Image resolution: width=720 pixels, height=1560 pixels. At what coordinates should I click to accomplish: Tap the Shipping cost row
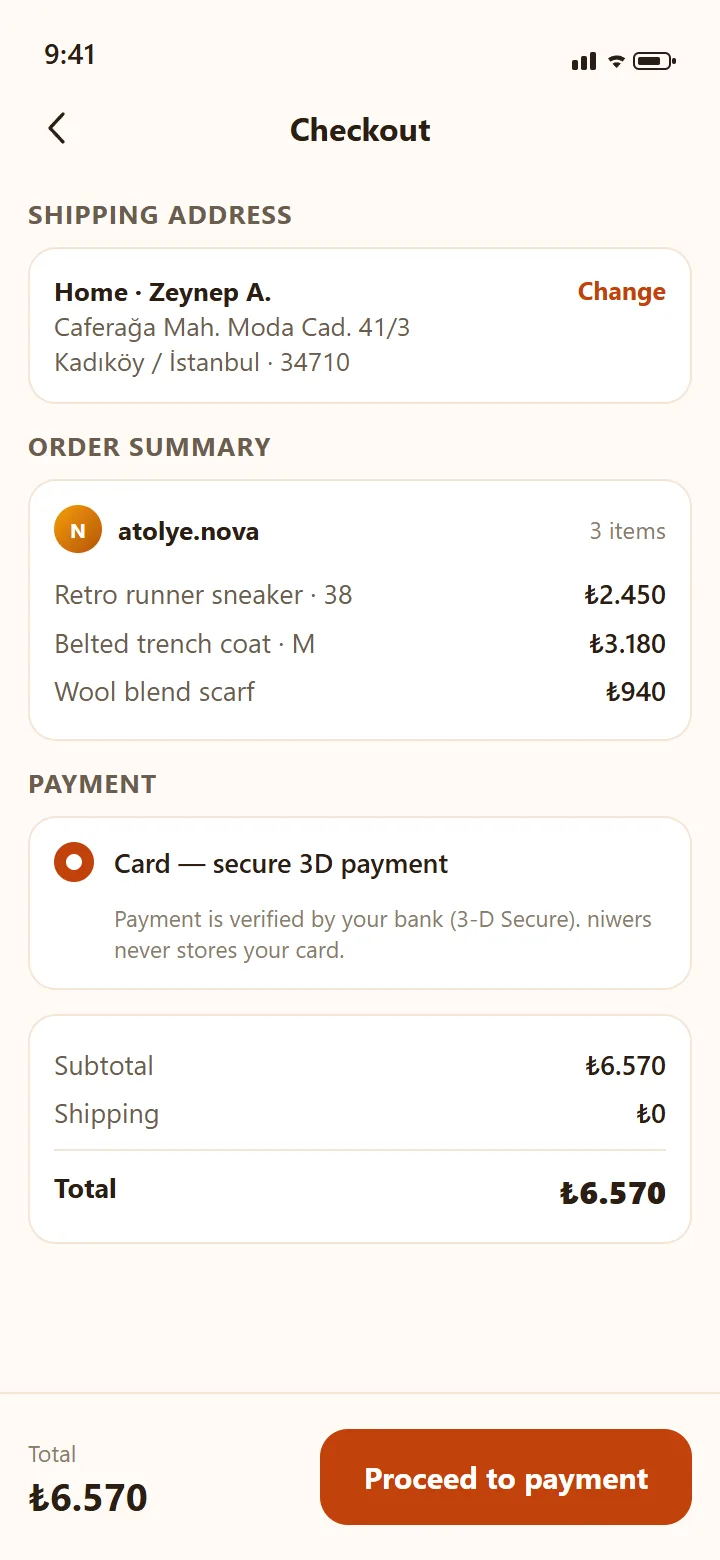(x=360, y=1114)
